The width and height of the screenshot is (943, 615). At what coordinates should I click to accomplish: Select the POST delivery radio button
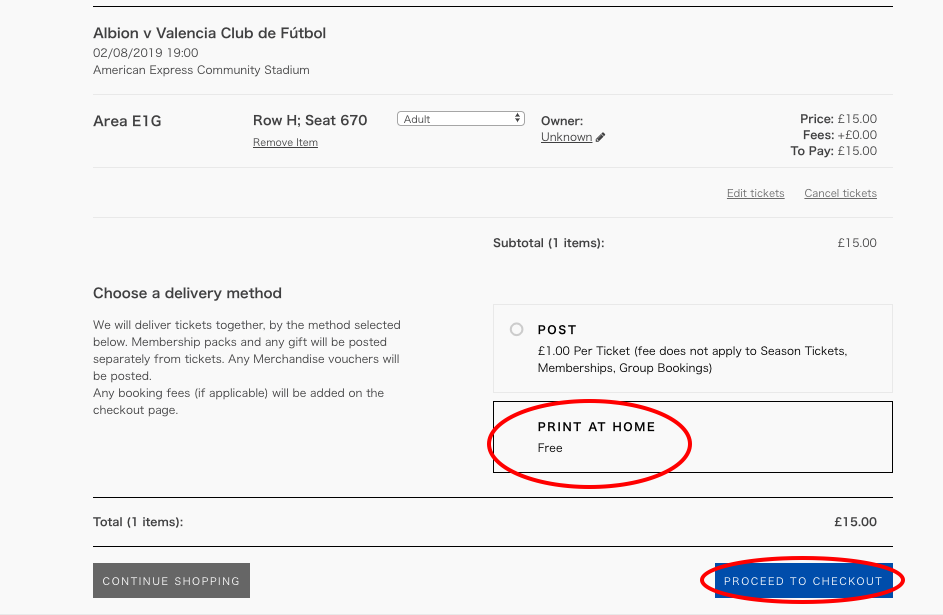[517, 329]
